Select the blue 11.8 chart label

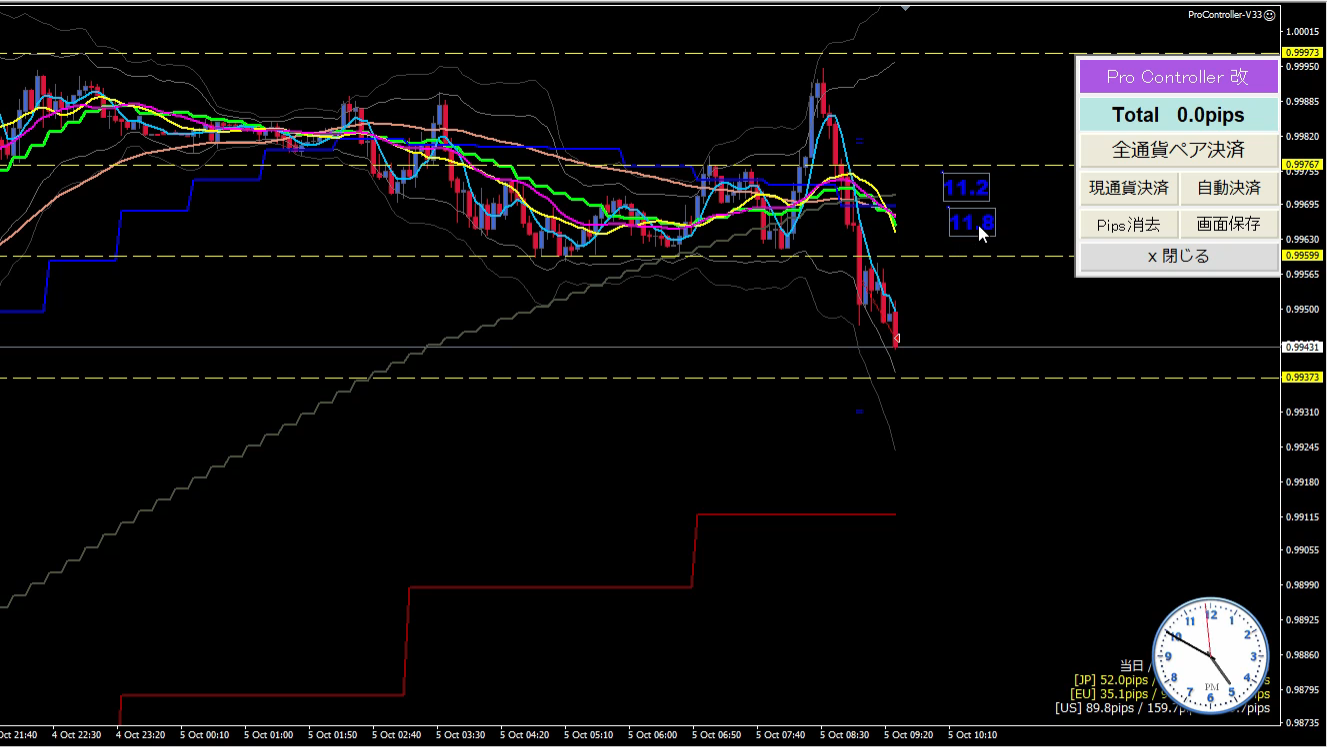pyautogui.click(x=971, y=222)
